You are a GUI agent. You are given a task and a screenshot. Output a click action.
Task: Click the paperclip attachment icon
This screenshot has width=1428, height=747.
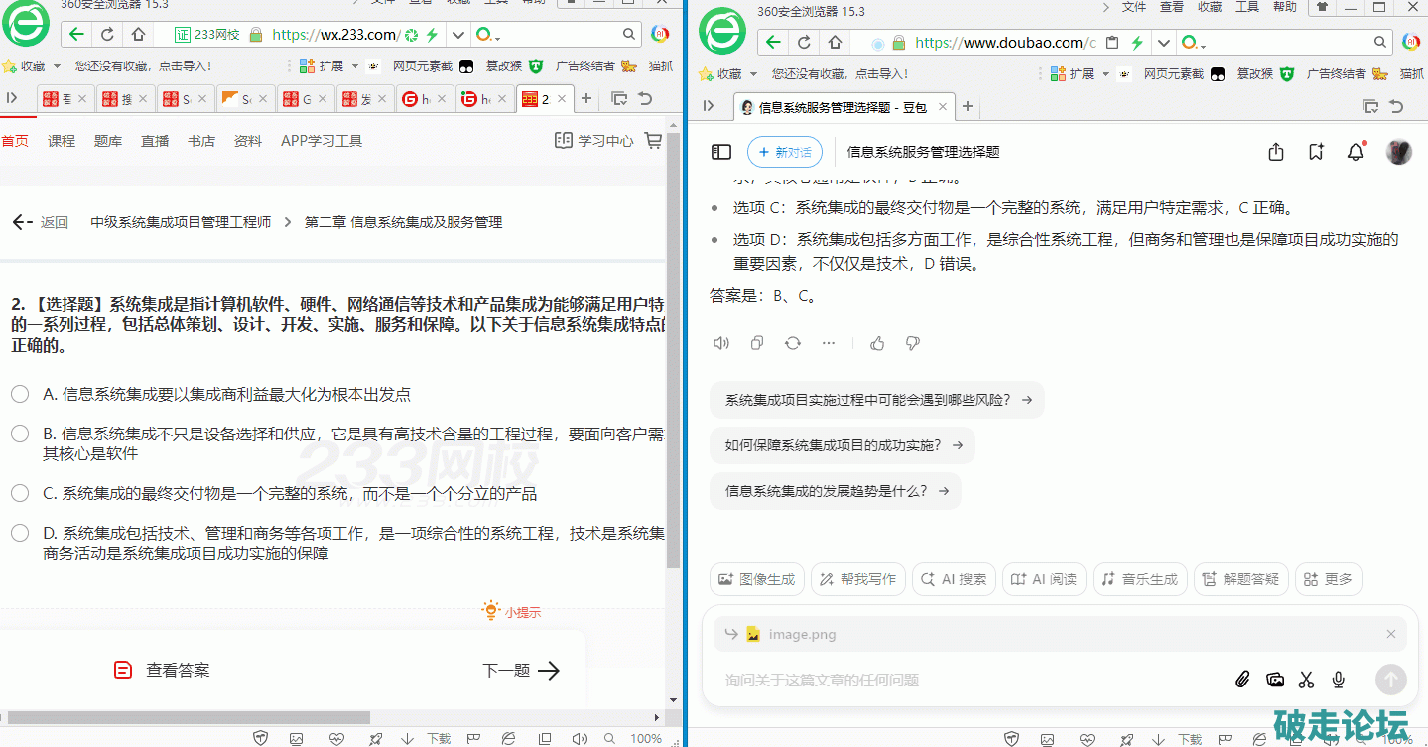[1242, 680]
